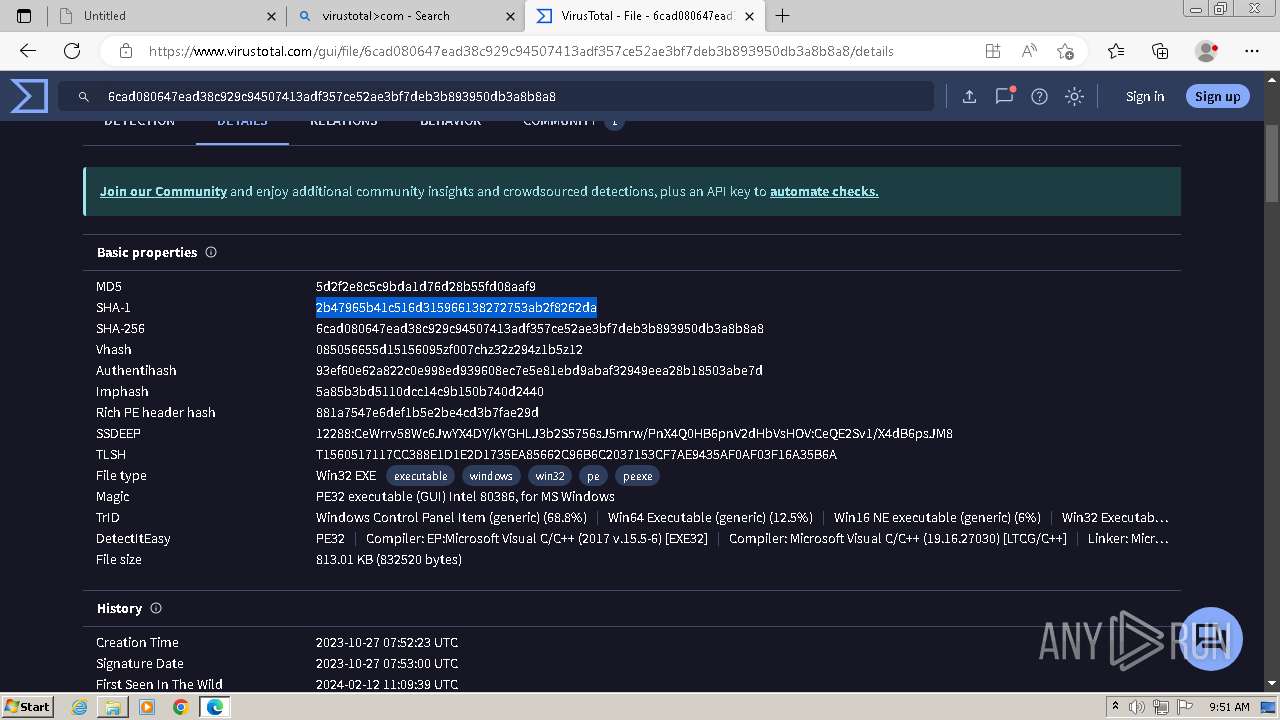Viewport: 1280px width, 720px height.
Task: Click the highlighted SHA-1 hash value
Action: click(x=456, y=307)
